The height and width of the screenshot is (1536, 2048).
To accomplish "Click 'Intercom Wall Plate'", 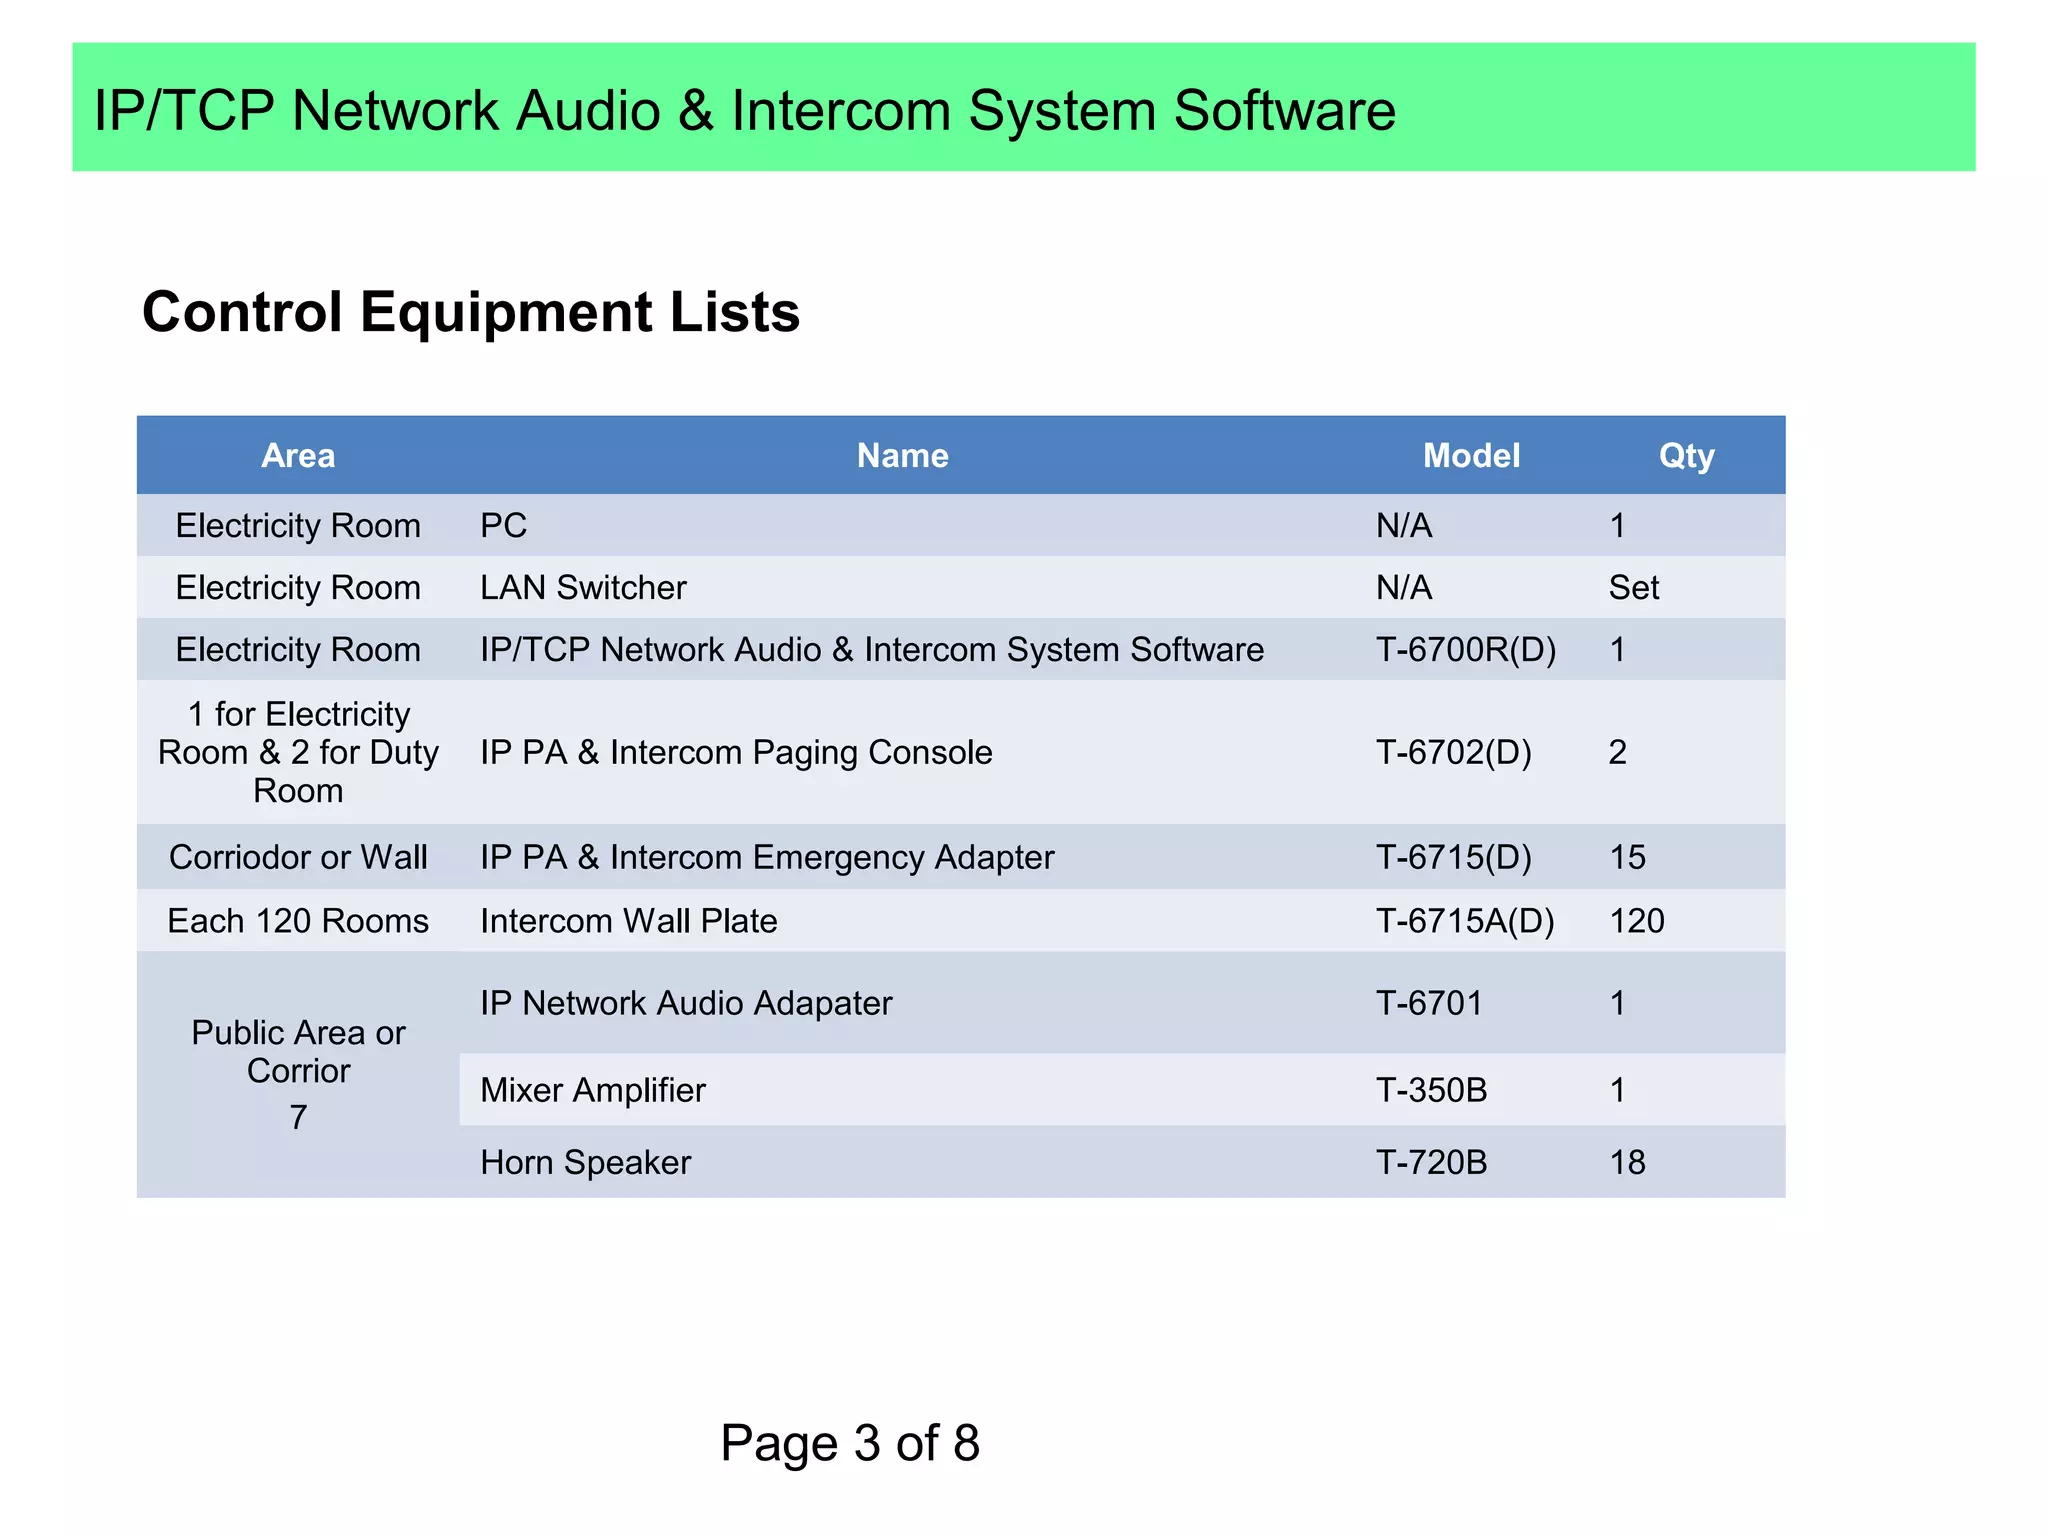I will click(628, 921).
